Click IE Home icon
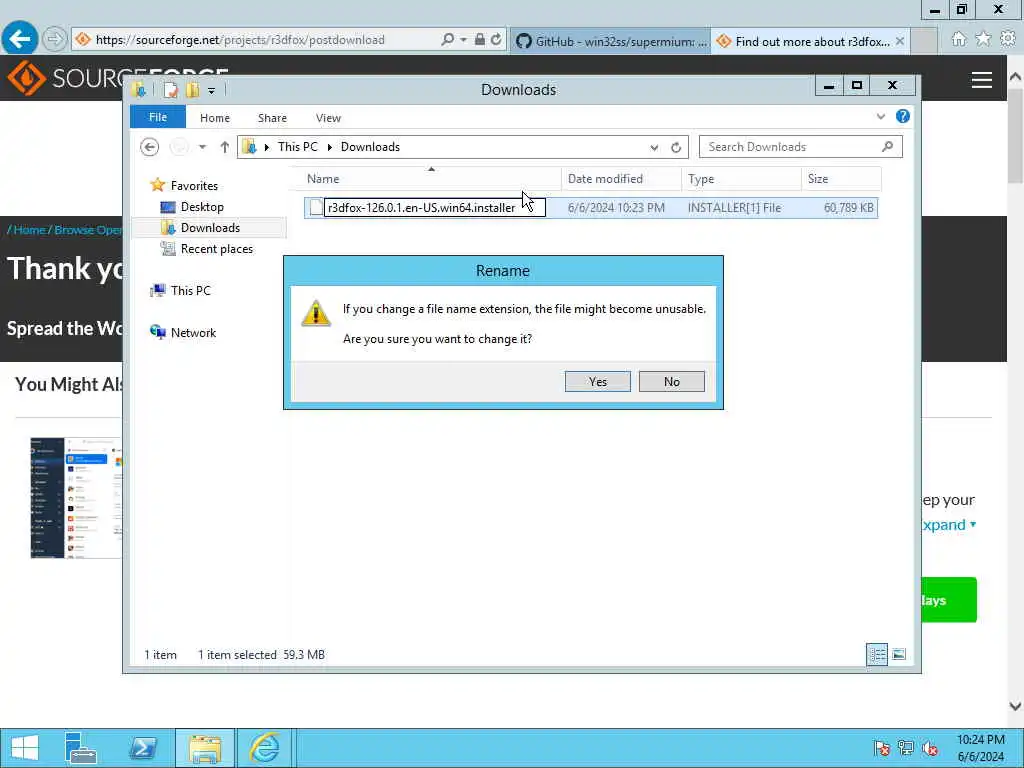1024x768 pixels. point(958,40)
